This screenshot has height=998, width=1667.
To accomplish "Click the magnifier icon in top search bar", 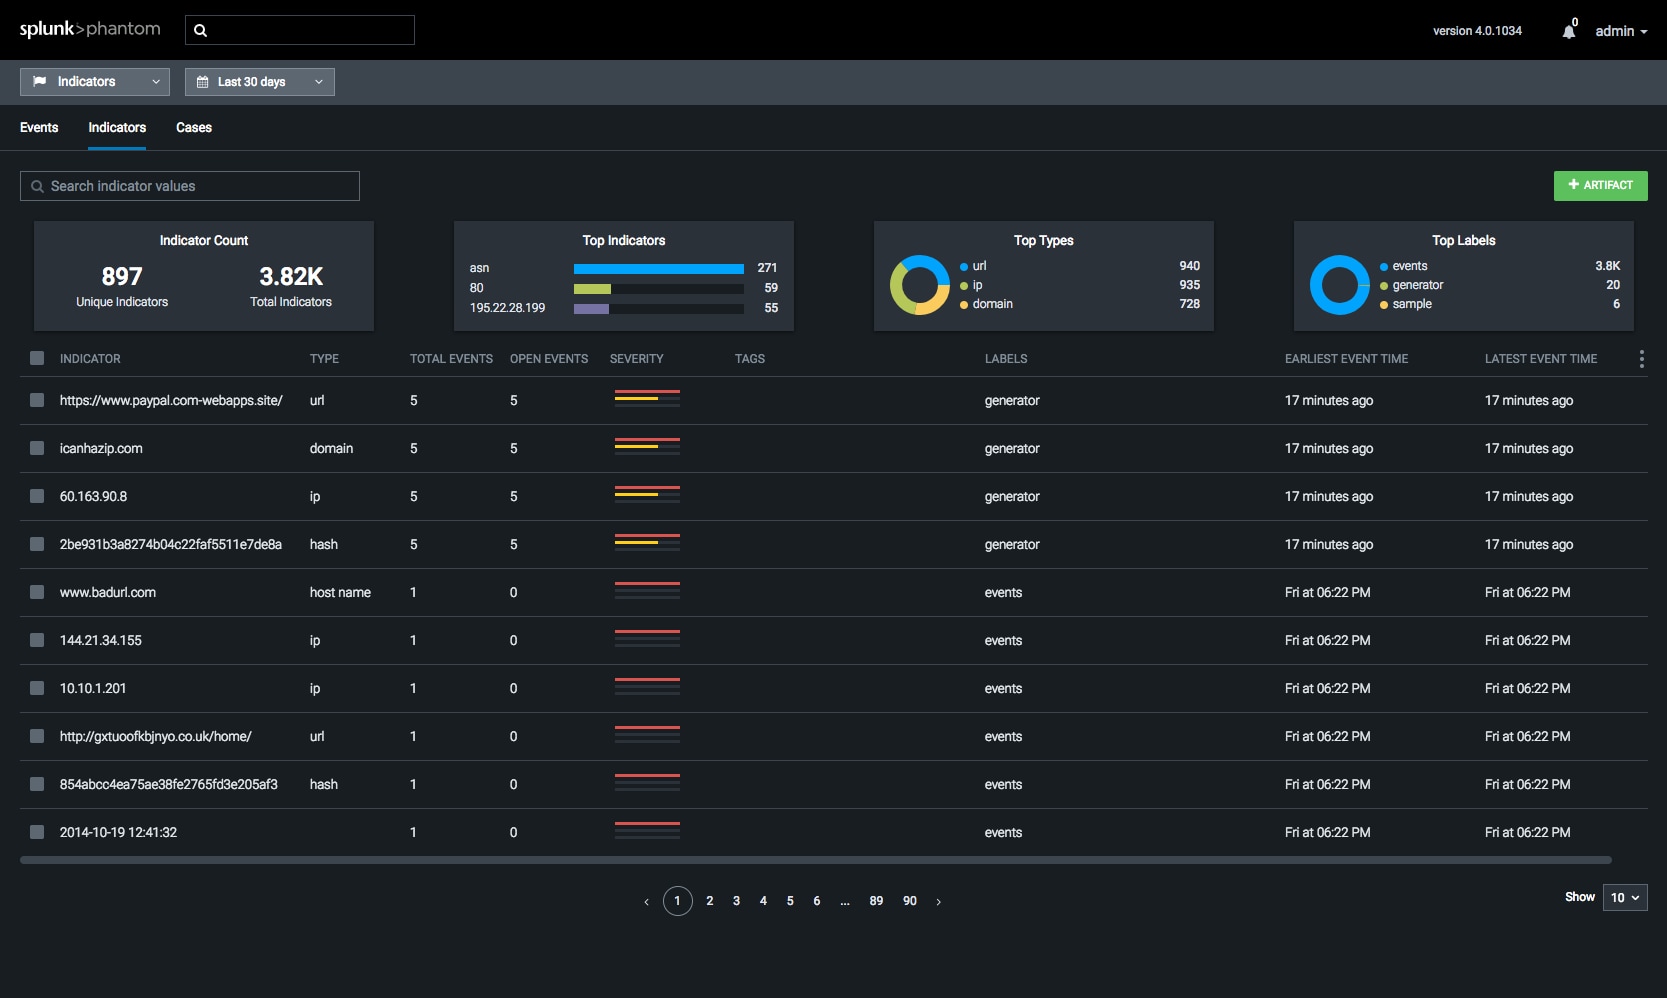I will point(200,30).
